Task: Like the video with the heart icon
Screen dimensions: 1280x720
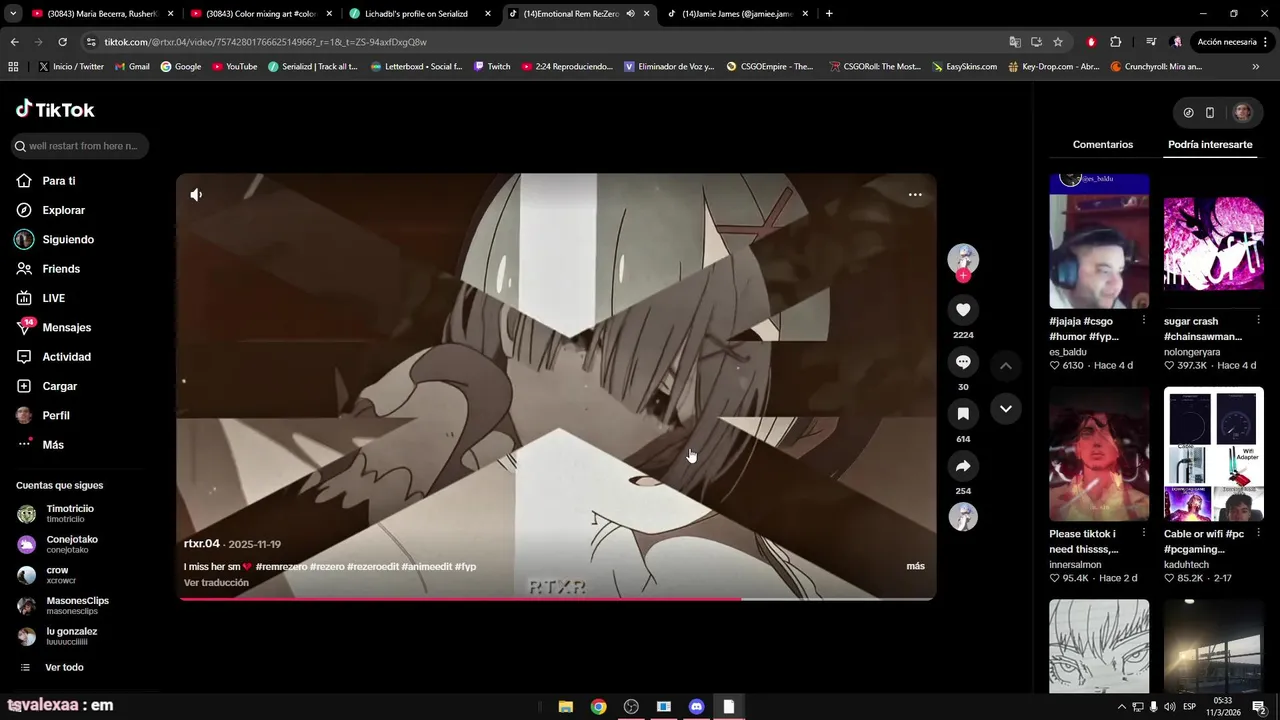Action: point(963,310)
